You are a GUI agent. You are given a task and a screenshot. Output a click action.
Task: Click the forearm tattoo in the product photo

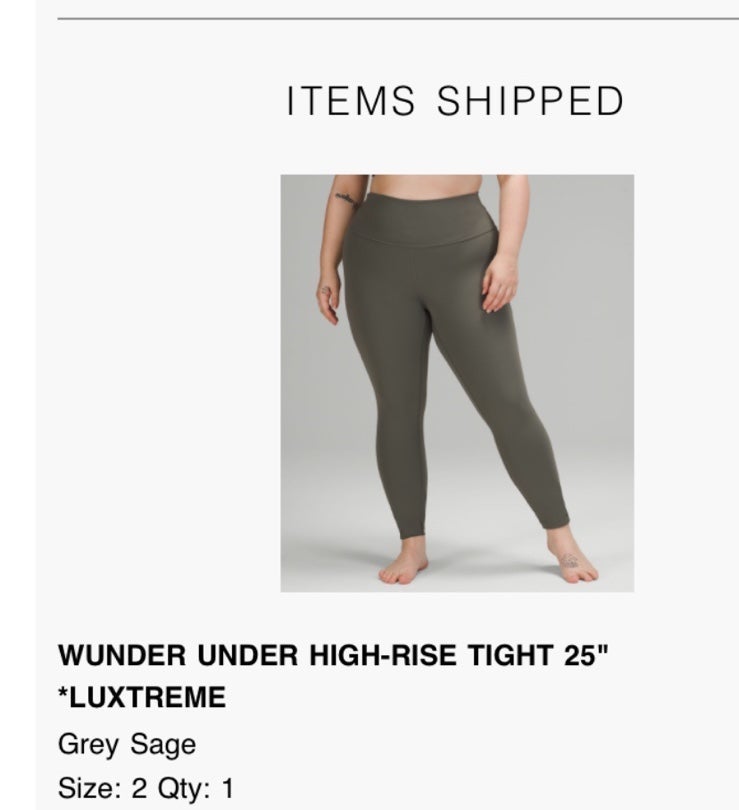tap(345, 198)
